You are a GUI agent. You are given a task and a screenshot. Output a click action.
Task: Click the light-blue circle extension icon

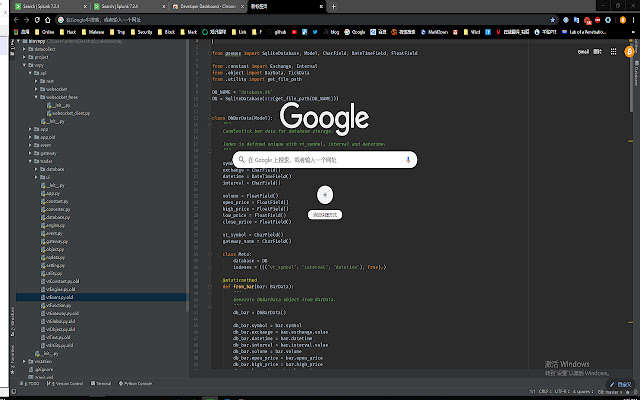[608, 20]
